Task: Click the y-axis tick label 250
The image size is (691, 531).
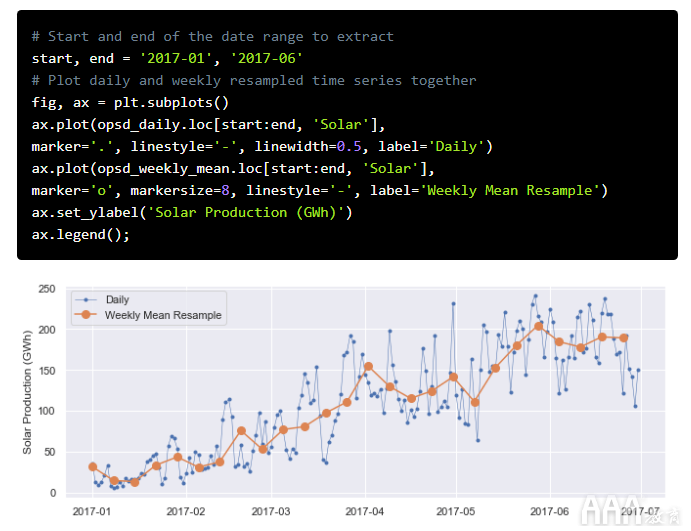Action: tap(47, 289)
